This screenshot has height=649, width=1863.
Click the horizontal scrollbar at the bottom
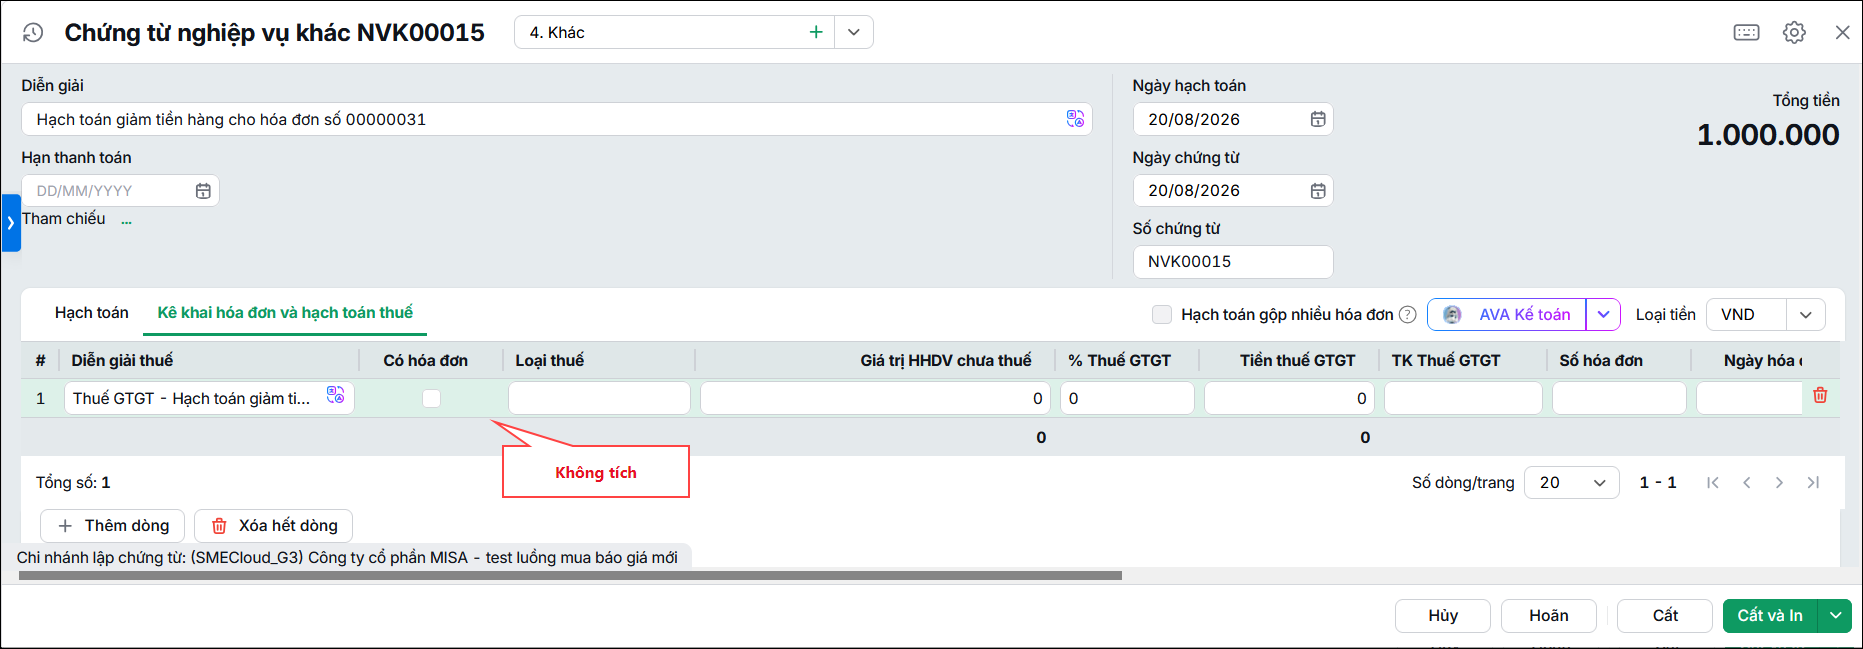click(570, 576)
